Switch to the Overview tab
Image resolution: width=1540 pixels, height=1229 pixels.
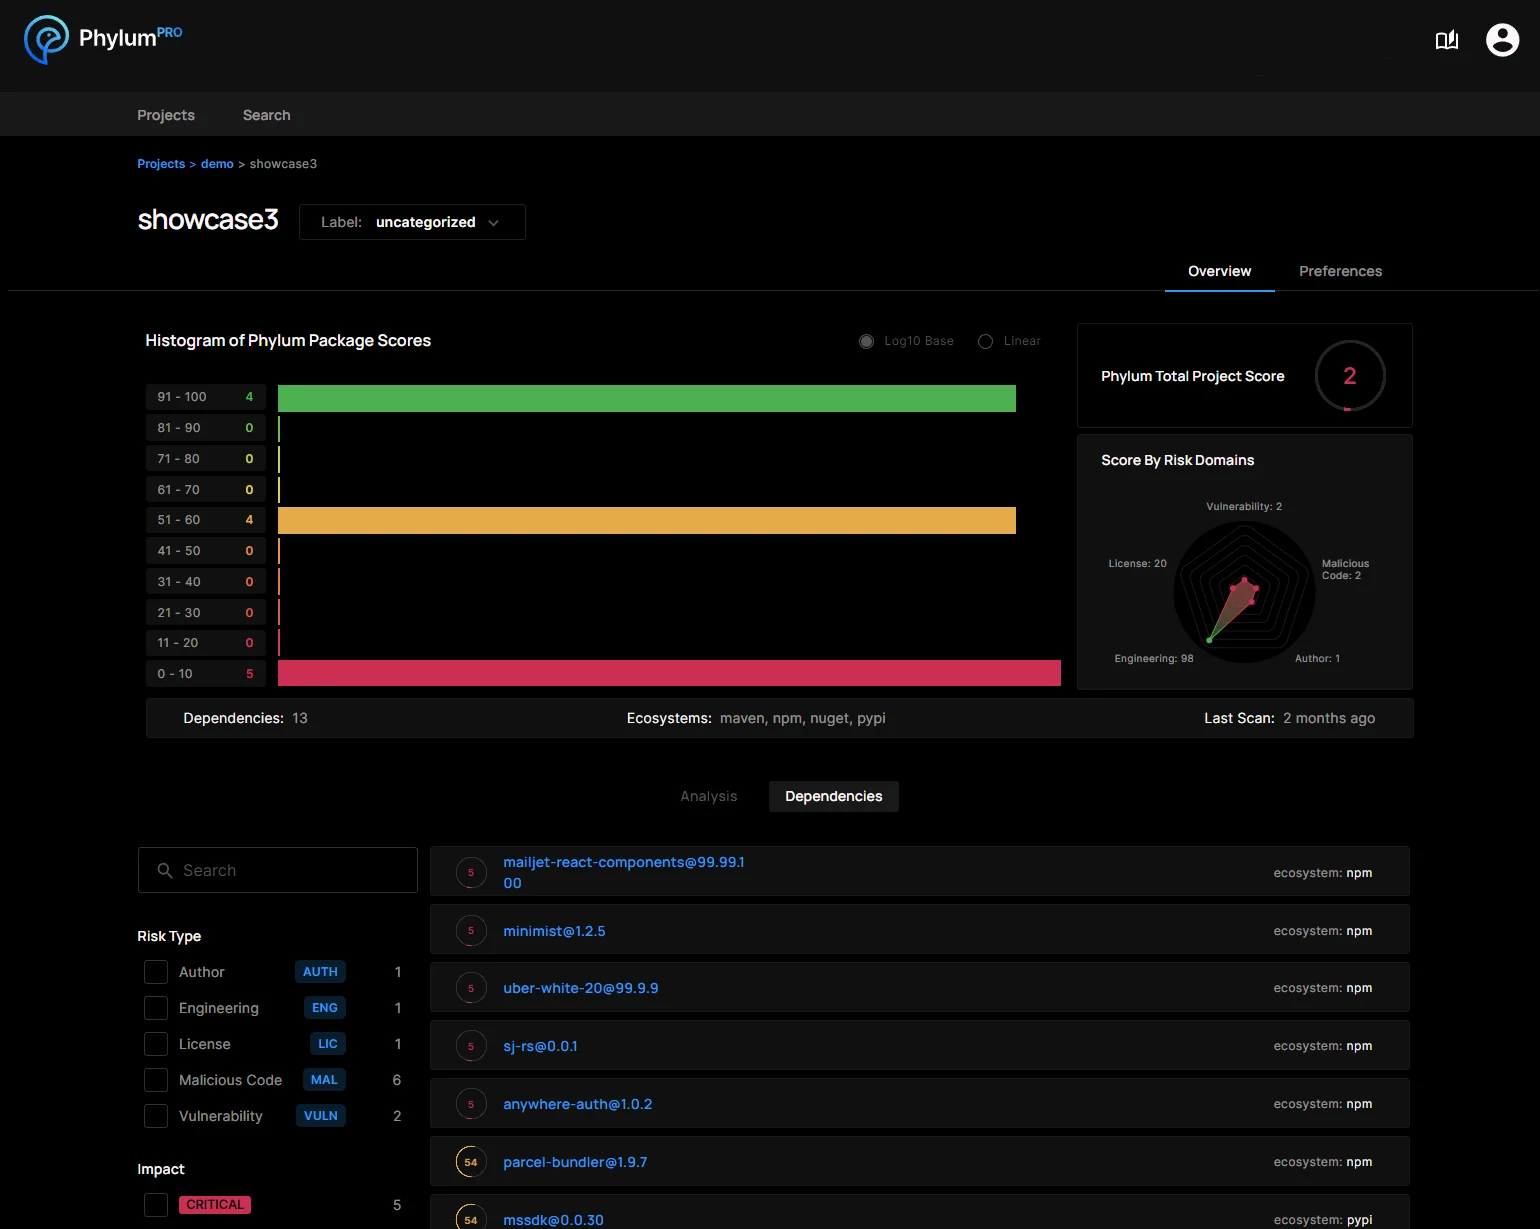pos(1219,271)
